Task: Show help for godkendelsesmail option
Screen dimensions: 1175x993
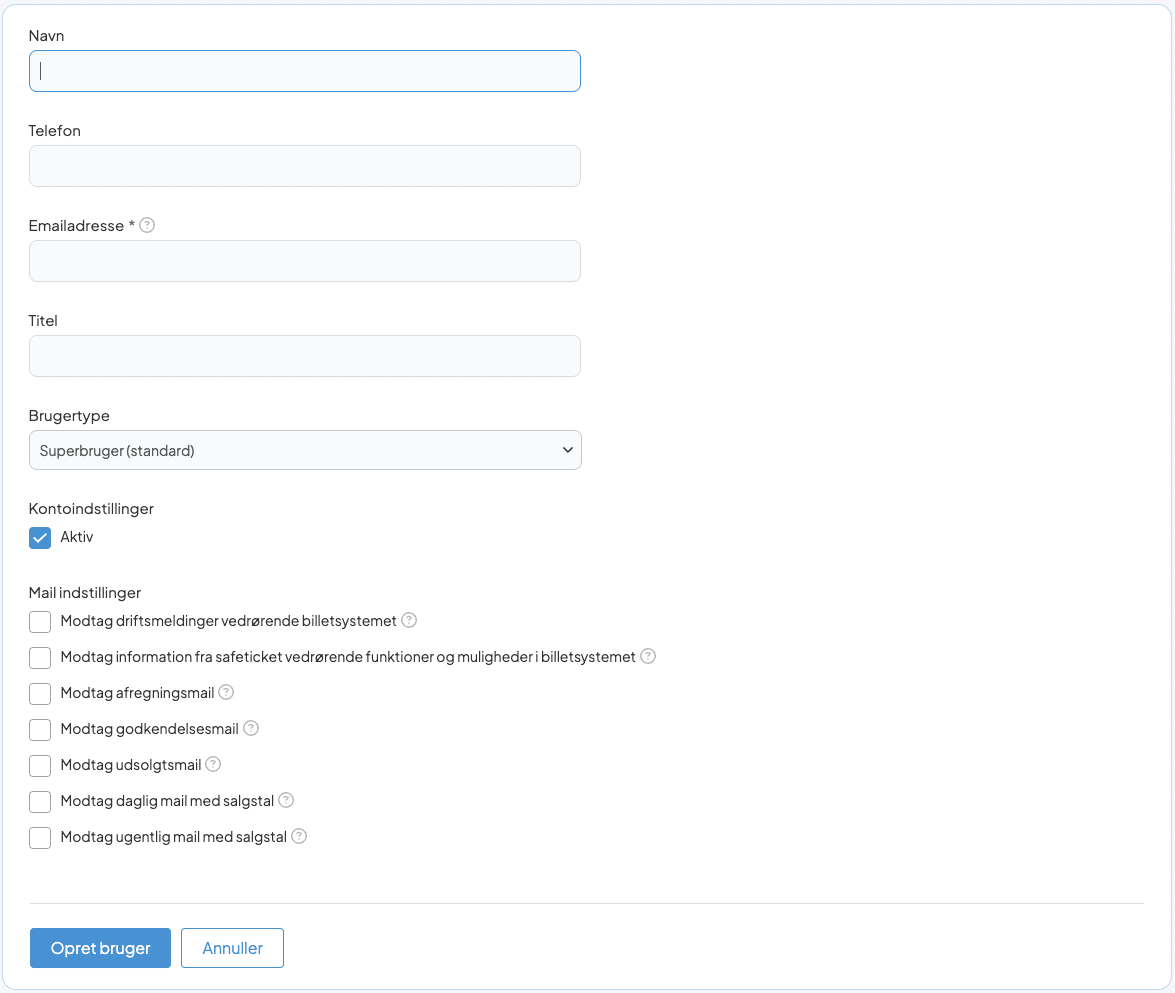Action: tap(251, 728)
